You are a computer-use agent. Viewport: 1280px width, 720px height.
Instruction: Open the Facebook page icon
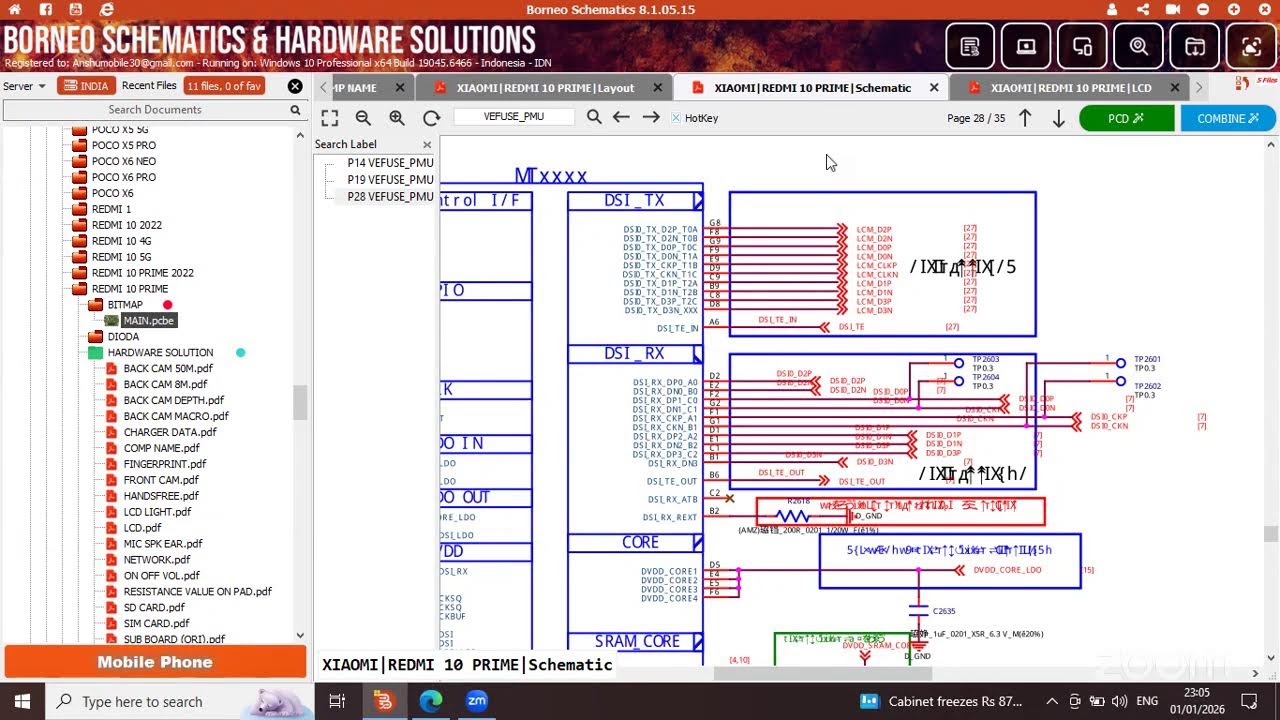coord(46,9)
